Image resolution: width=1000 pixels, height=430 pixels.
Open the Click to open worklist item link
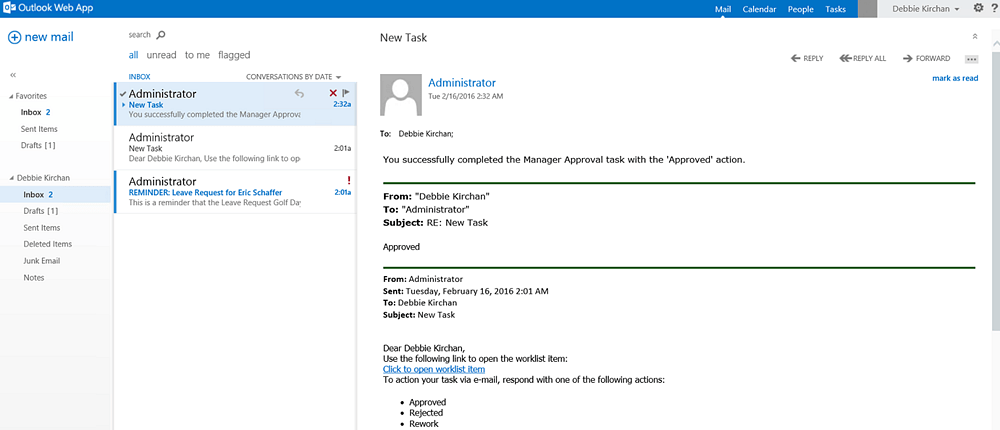click(x=434, y=369)
